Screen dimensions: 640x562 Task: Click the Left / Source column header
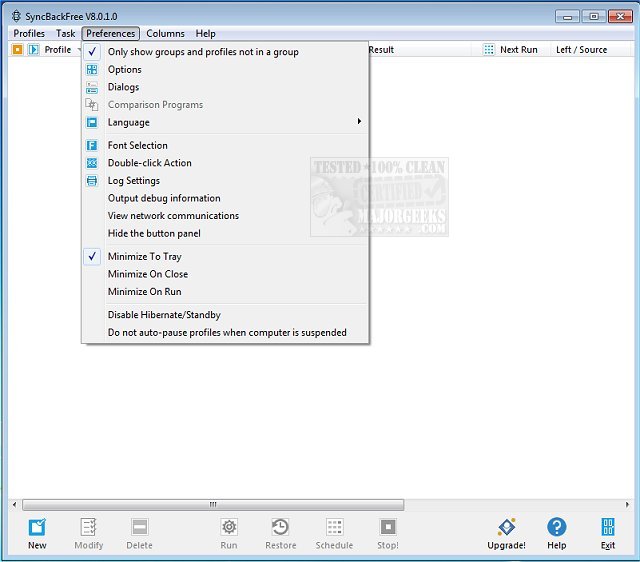coord(581,50)
